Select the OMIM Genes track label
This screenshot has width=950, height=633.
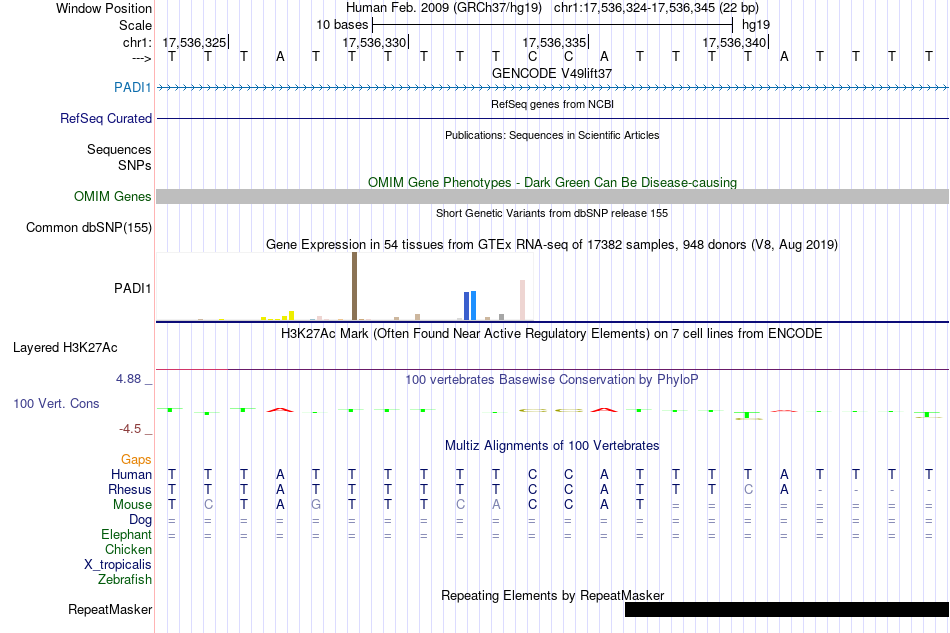click(112, 196)
